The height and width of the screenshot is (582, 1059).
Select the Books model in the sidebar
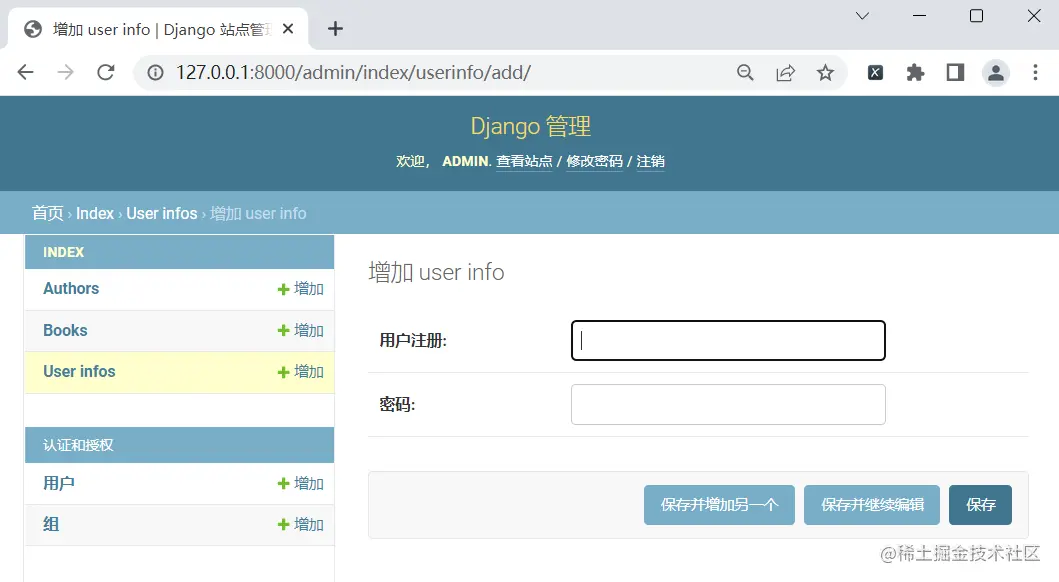click(x=64, y=330)
